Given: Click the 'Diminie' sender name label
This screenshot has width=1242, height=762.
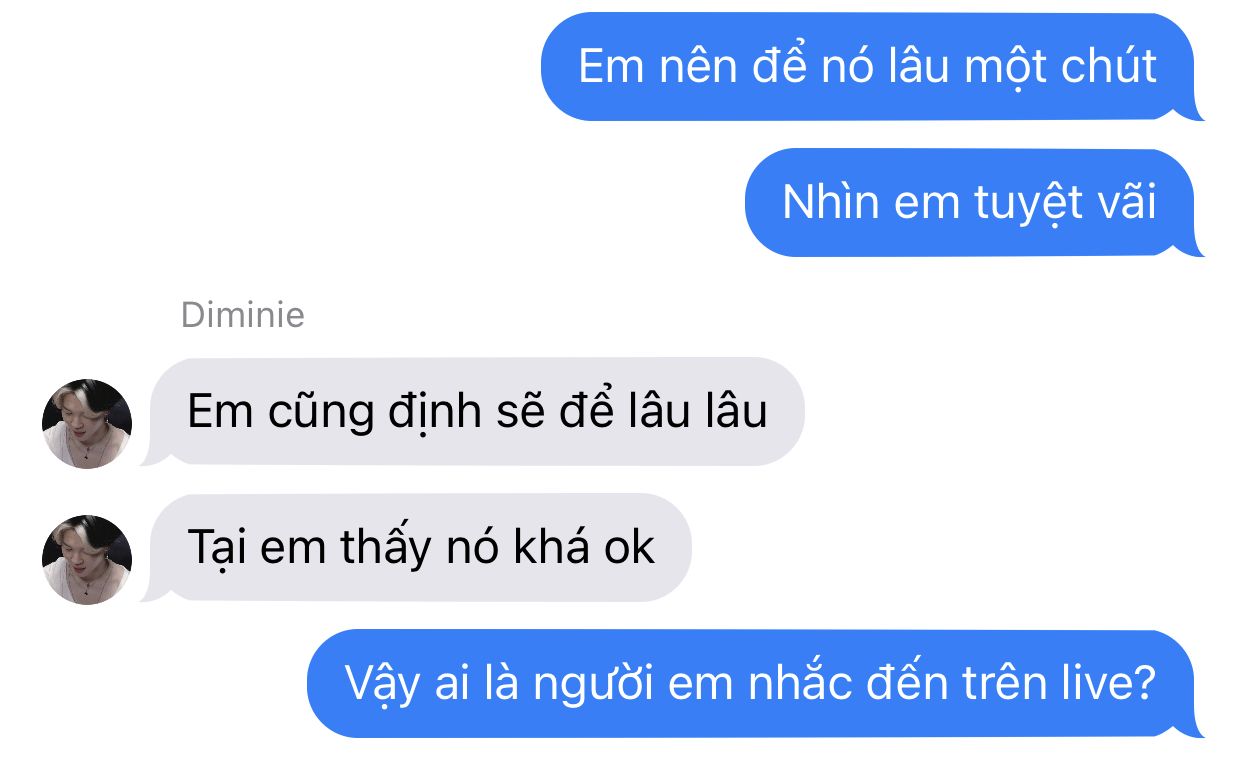Looking at the screenshot, I should tap(243, 315).
